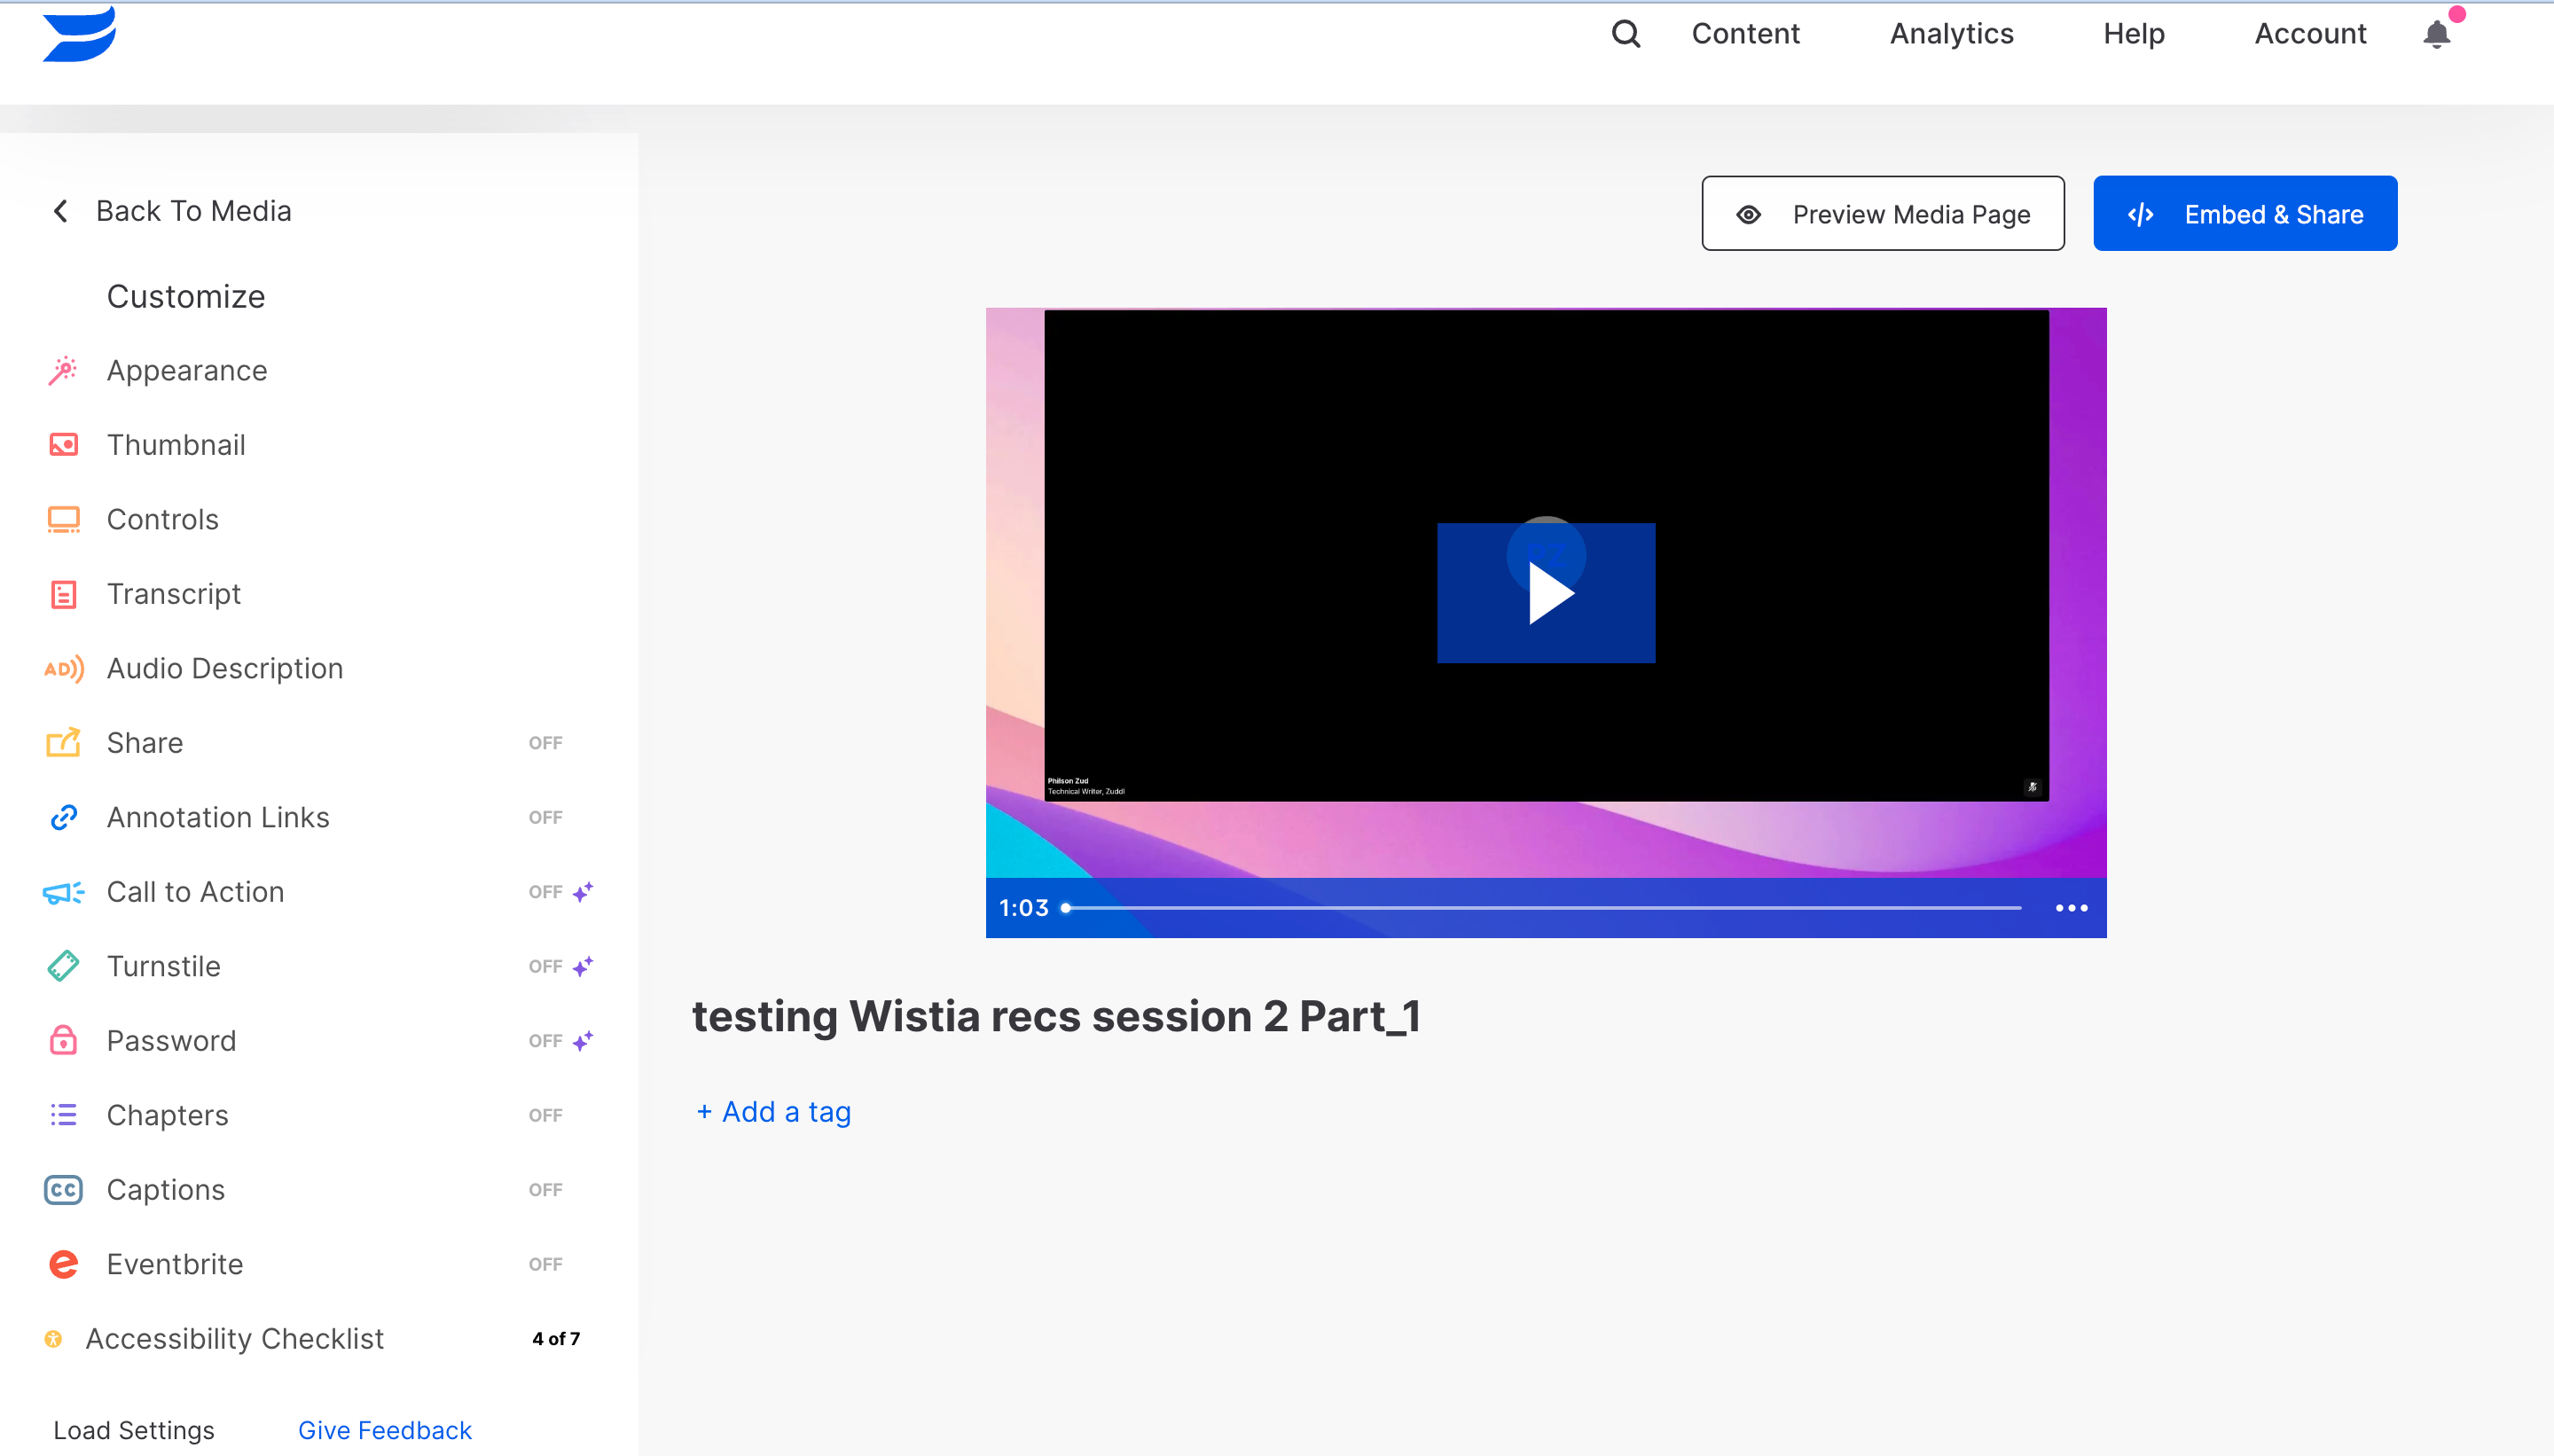Open the player's more options menu

pos(2071,907)
